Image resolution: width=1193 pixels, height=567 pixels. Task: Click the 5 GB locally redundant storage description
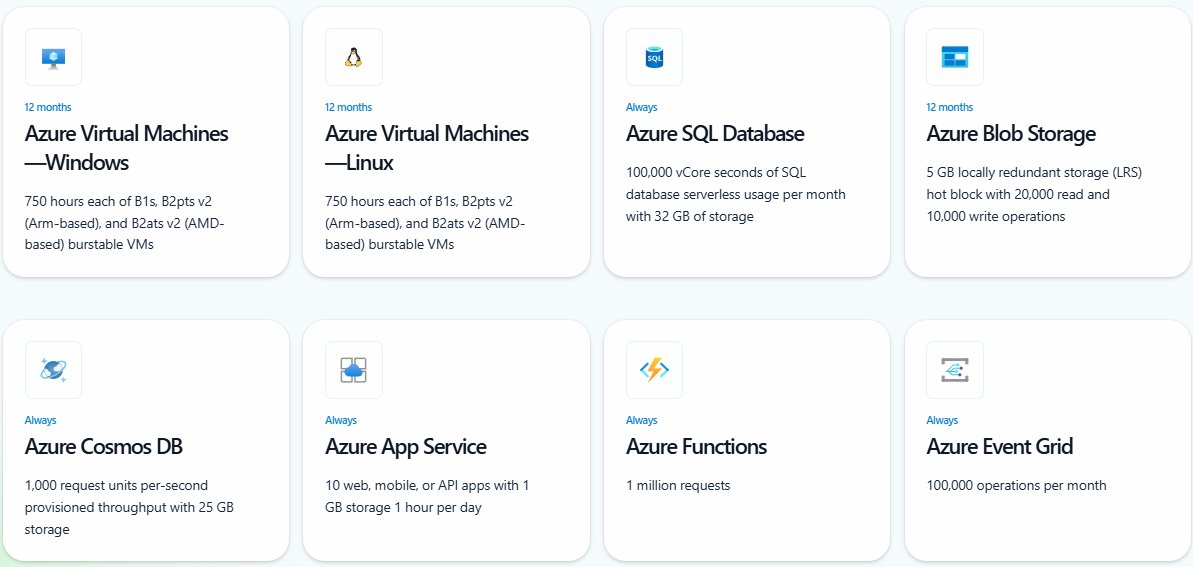point(1034,194)
